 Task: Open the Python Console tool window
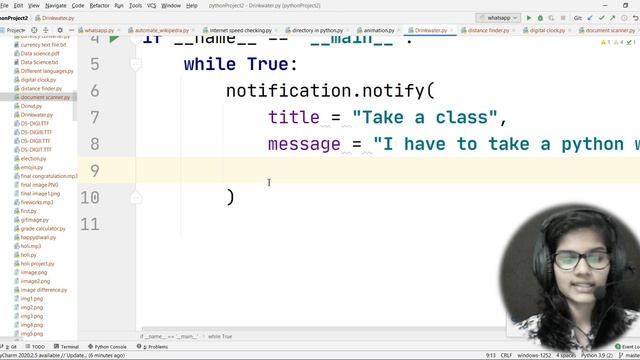107,347
